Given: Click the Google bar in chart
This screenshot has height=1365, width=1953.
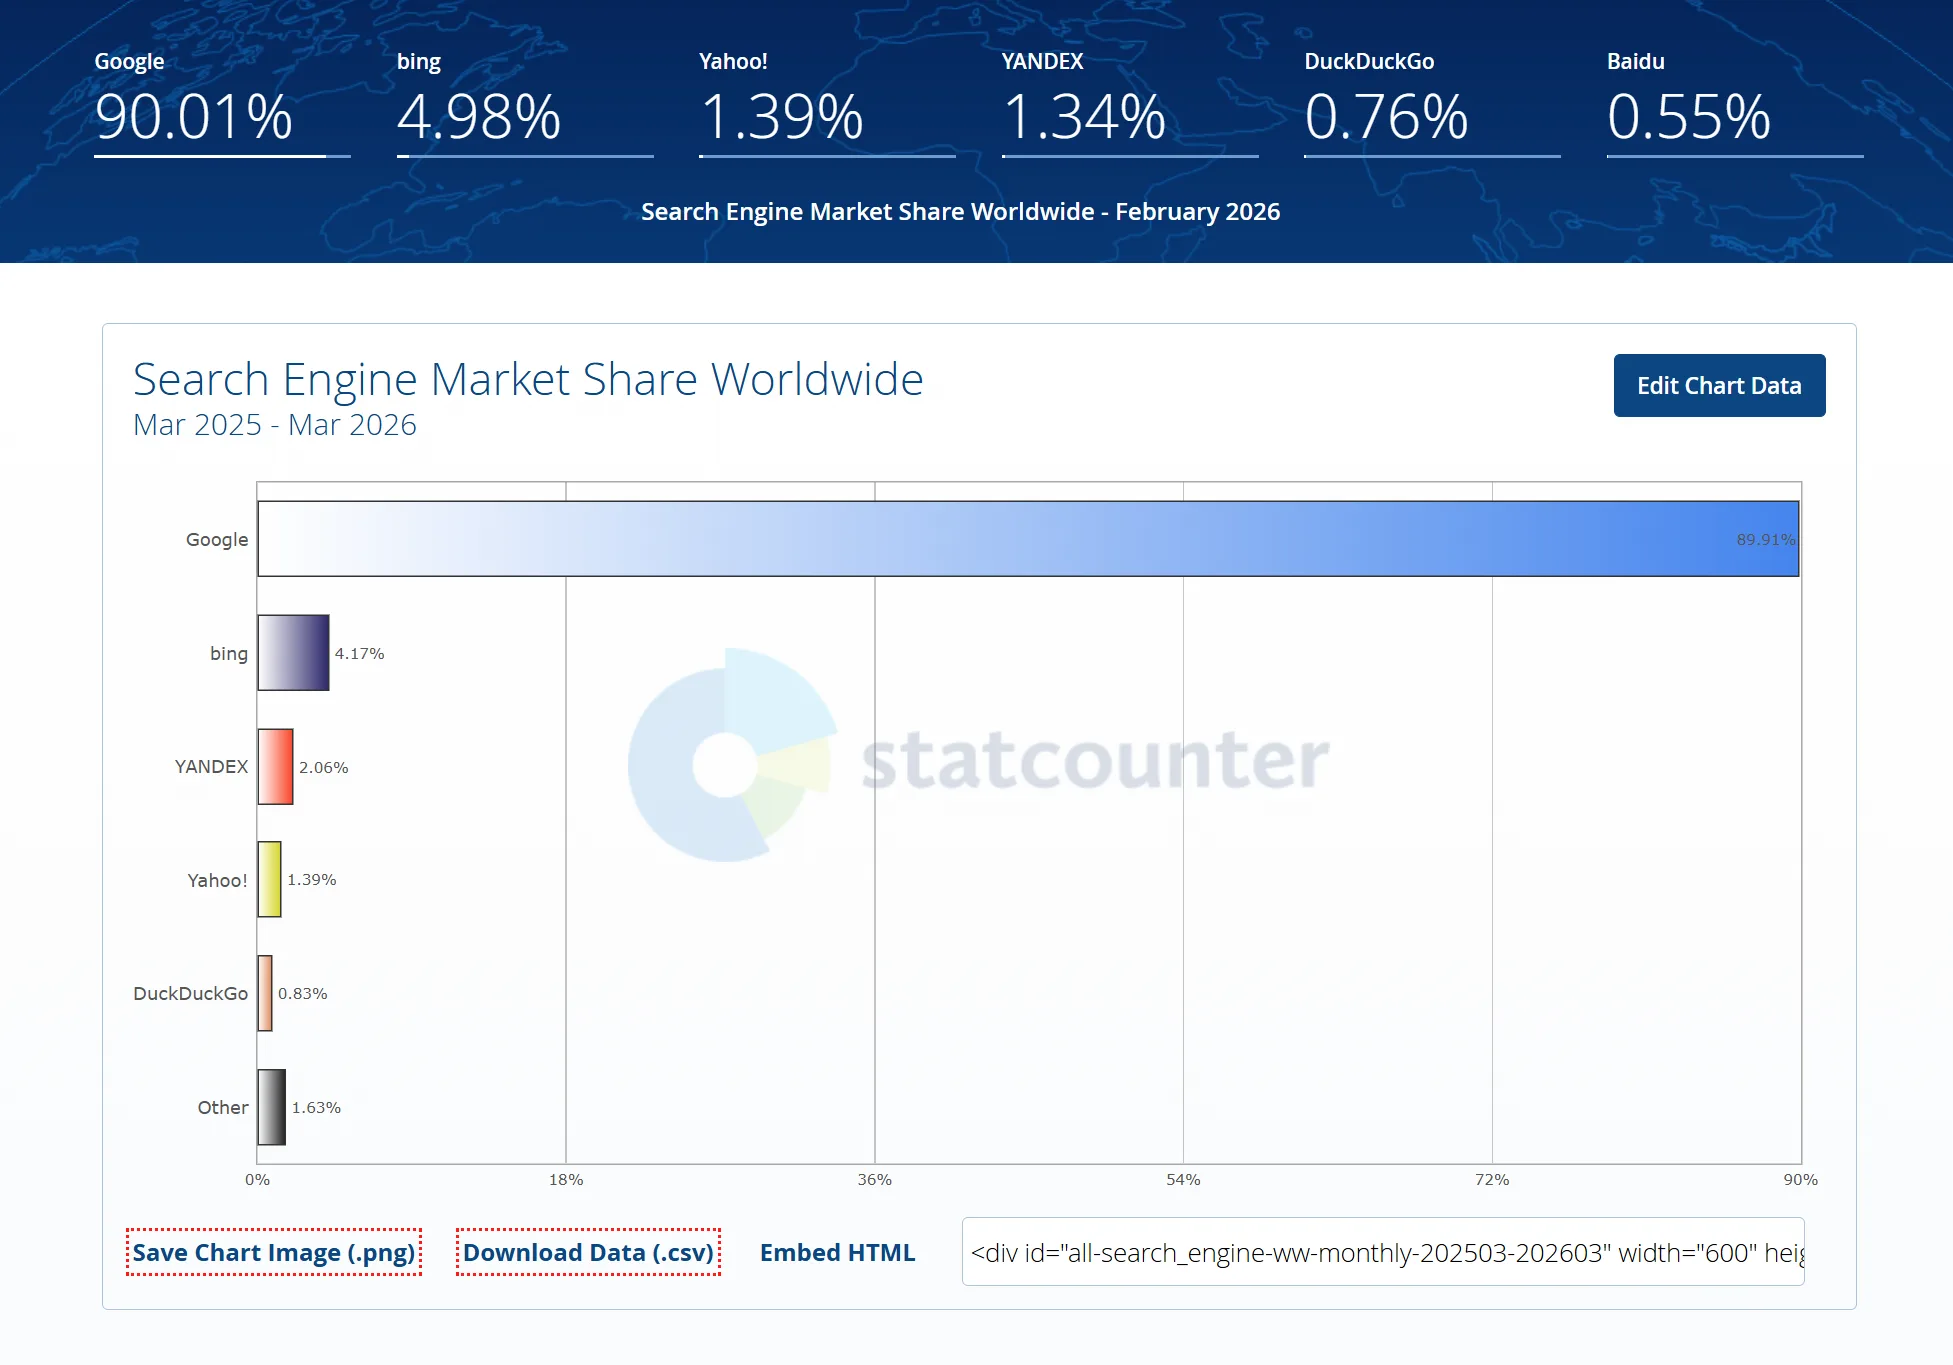Looking at the screenshot, I should (1027, 539).
